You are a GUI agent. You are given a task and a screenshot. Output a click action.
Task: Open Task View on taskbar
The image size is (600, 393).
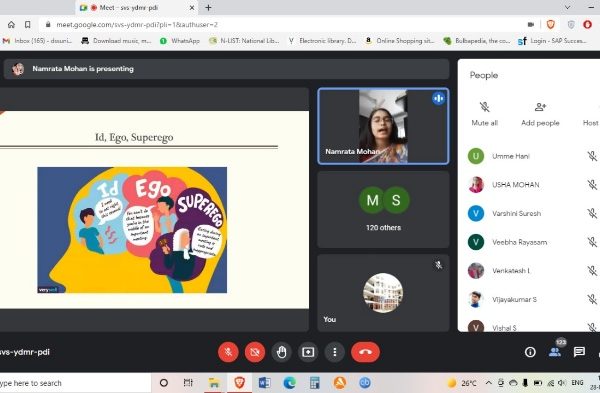188,383
